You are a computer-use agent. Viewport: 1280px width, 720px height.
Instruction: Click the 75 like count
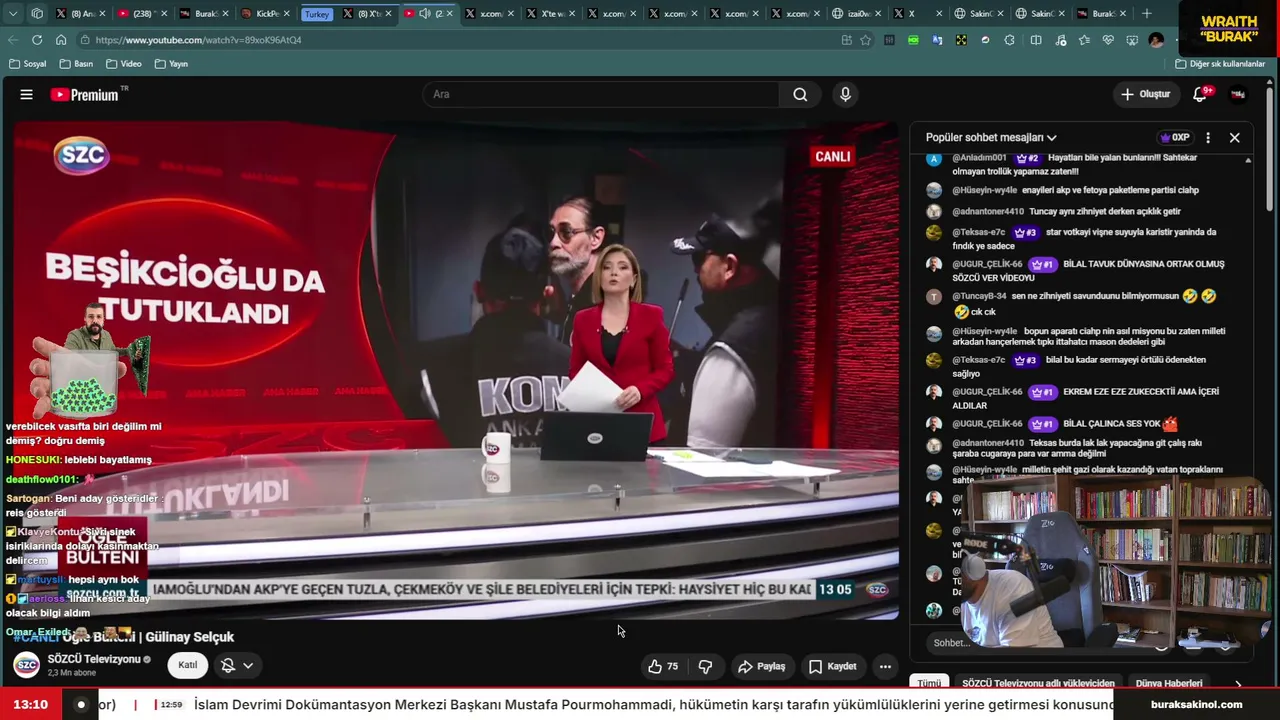pyautogui.click(x=672, y=666)
